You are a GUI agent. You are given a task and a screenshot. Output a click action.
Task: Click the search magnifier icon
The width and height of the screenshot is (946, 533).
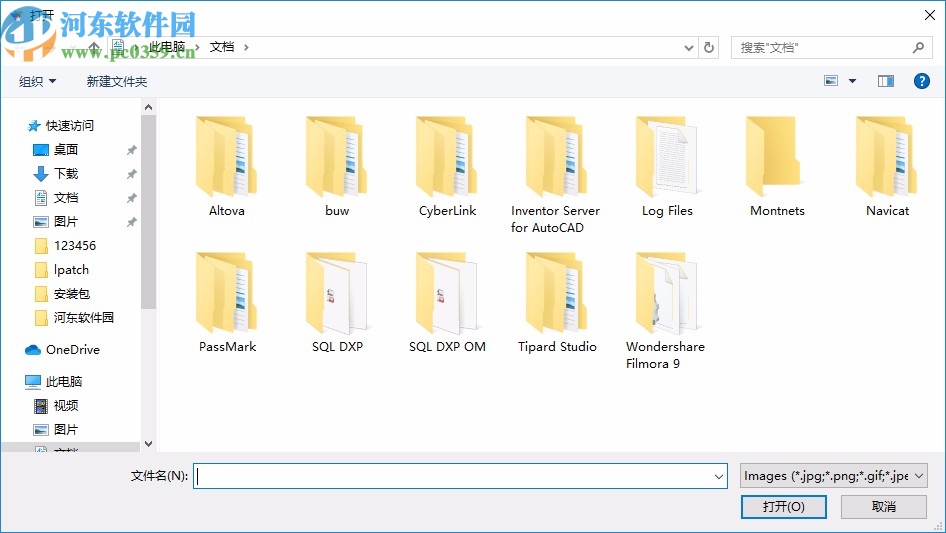point(918,47)
